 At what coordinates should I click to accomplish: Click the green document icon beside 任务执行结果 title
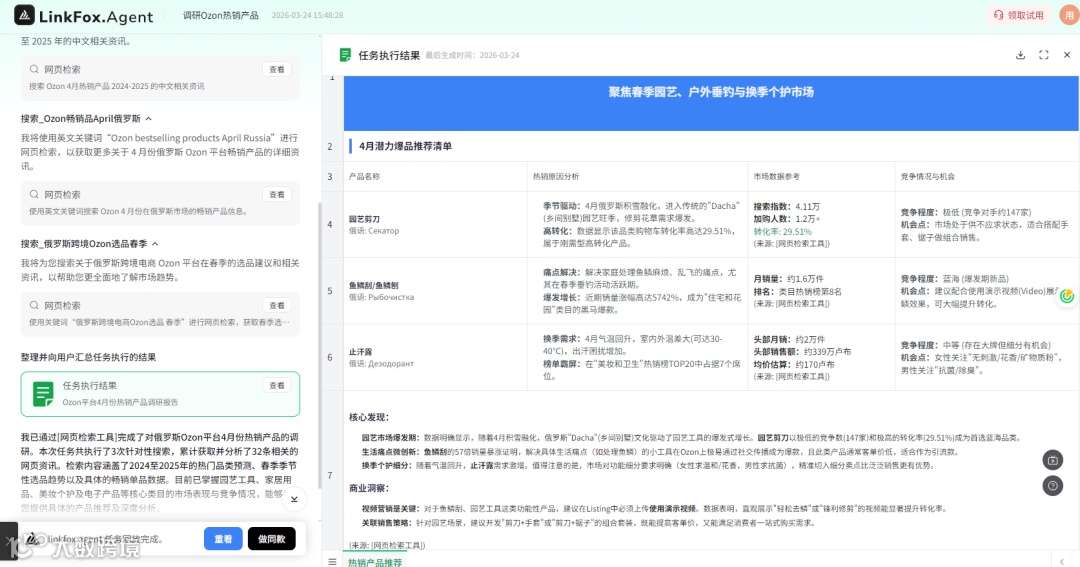(345, 55)
